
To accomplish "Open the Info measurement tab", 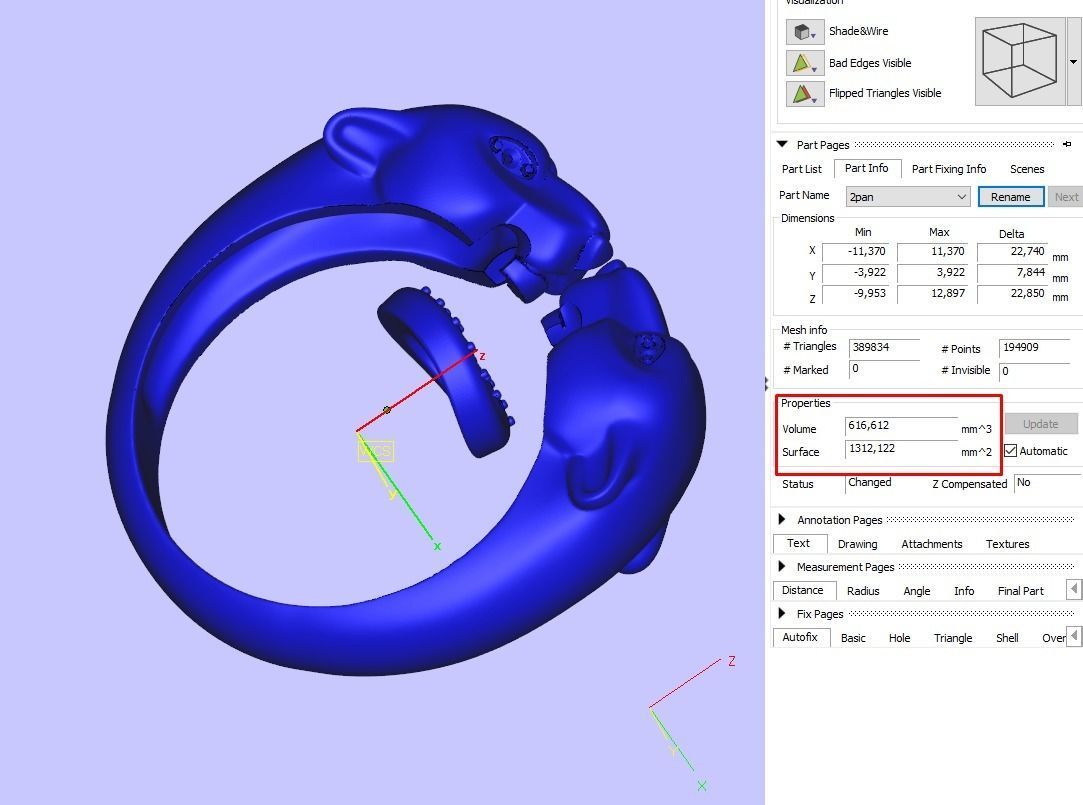I will (x=964, y=591).
